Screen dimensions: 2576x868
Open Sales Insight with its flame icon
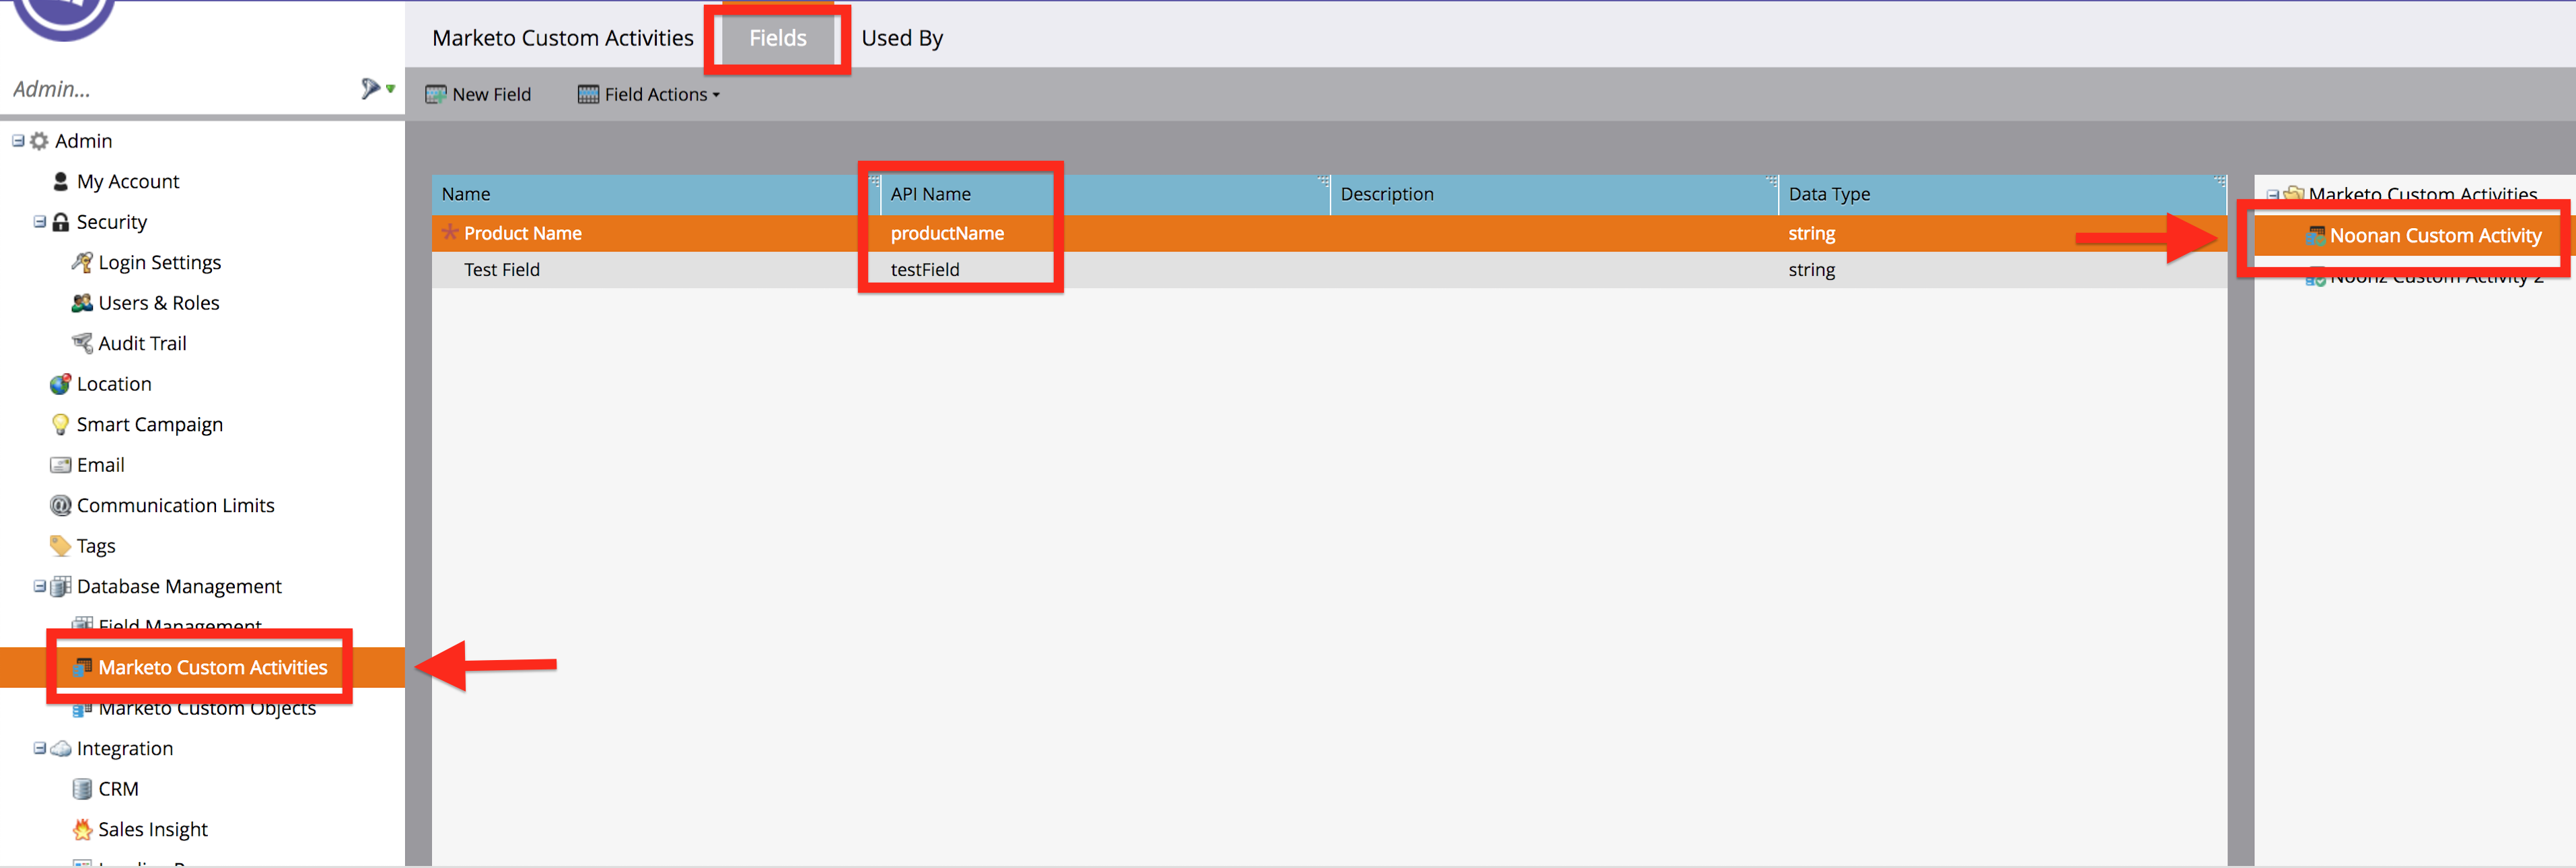pyautogui.click(x=81, y=828)
